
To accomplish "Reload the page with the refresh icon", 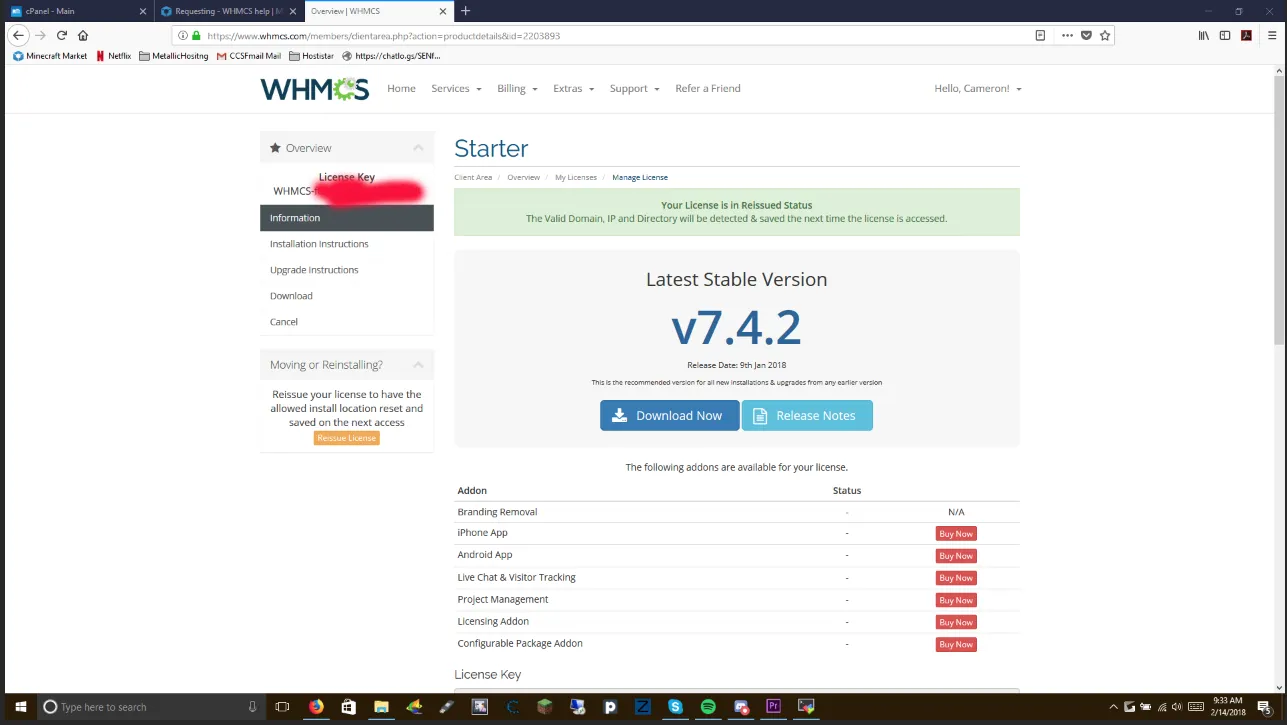I will click(x=62, y=35).
